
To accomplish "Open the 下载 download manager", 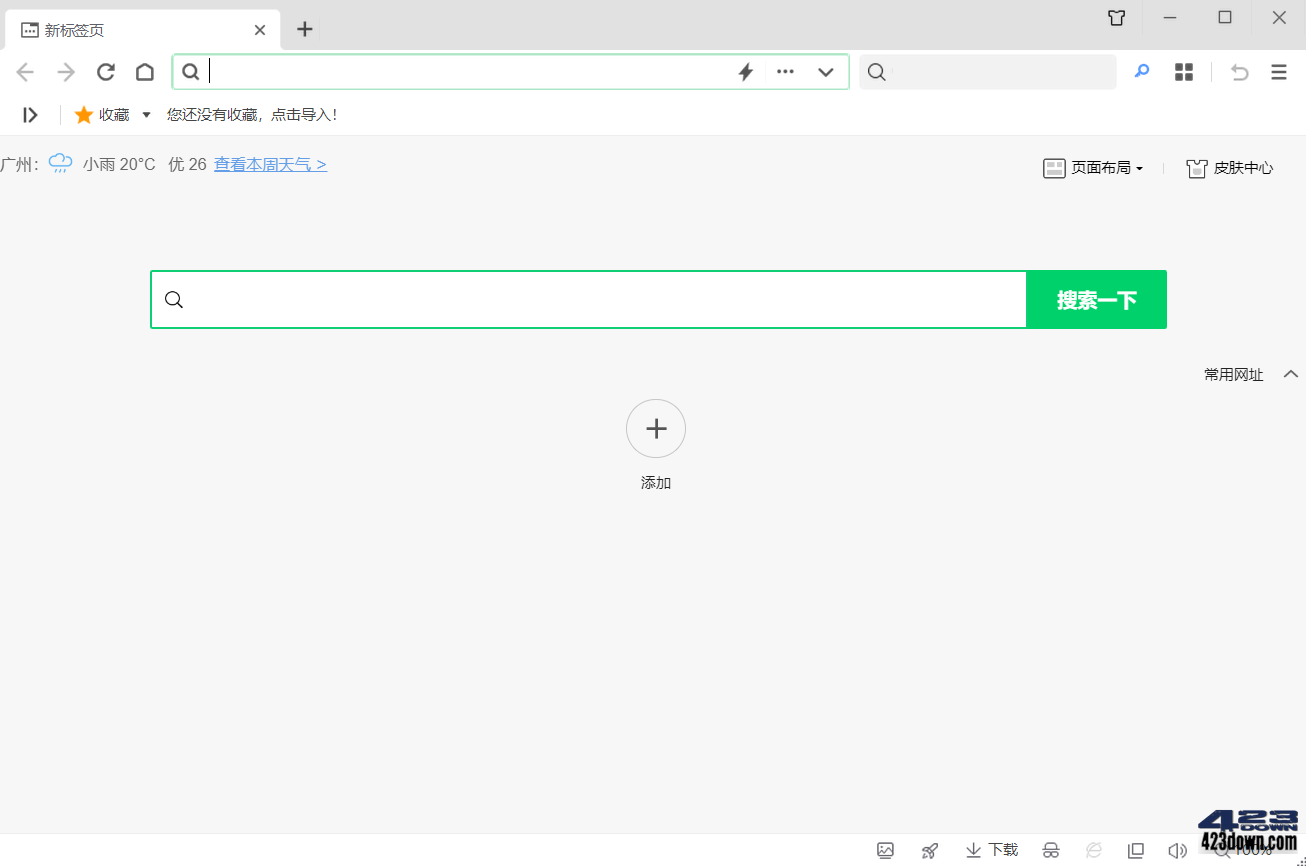I will point(990,850).
